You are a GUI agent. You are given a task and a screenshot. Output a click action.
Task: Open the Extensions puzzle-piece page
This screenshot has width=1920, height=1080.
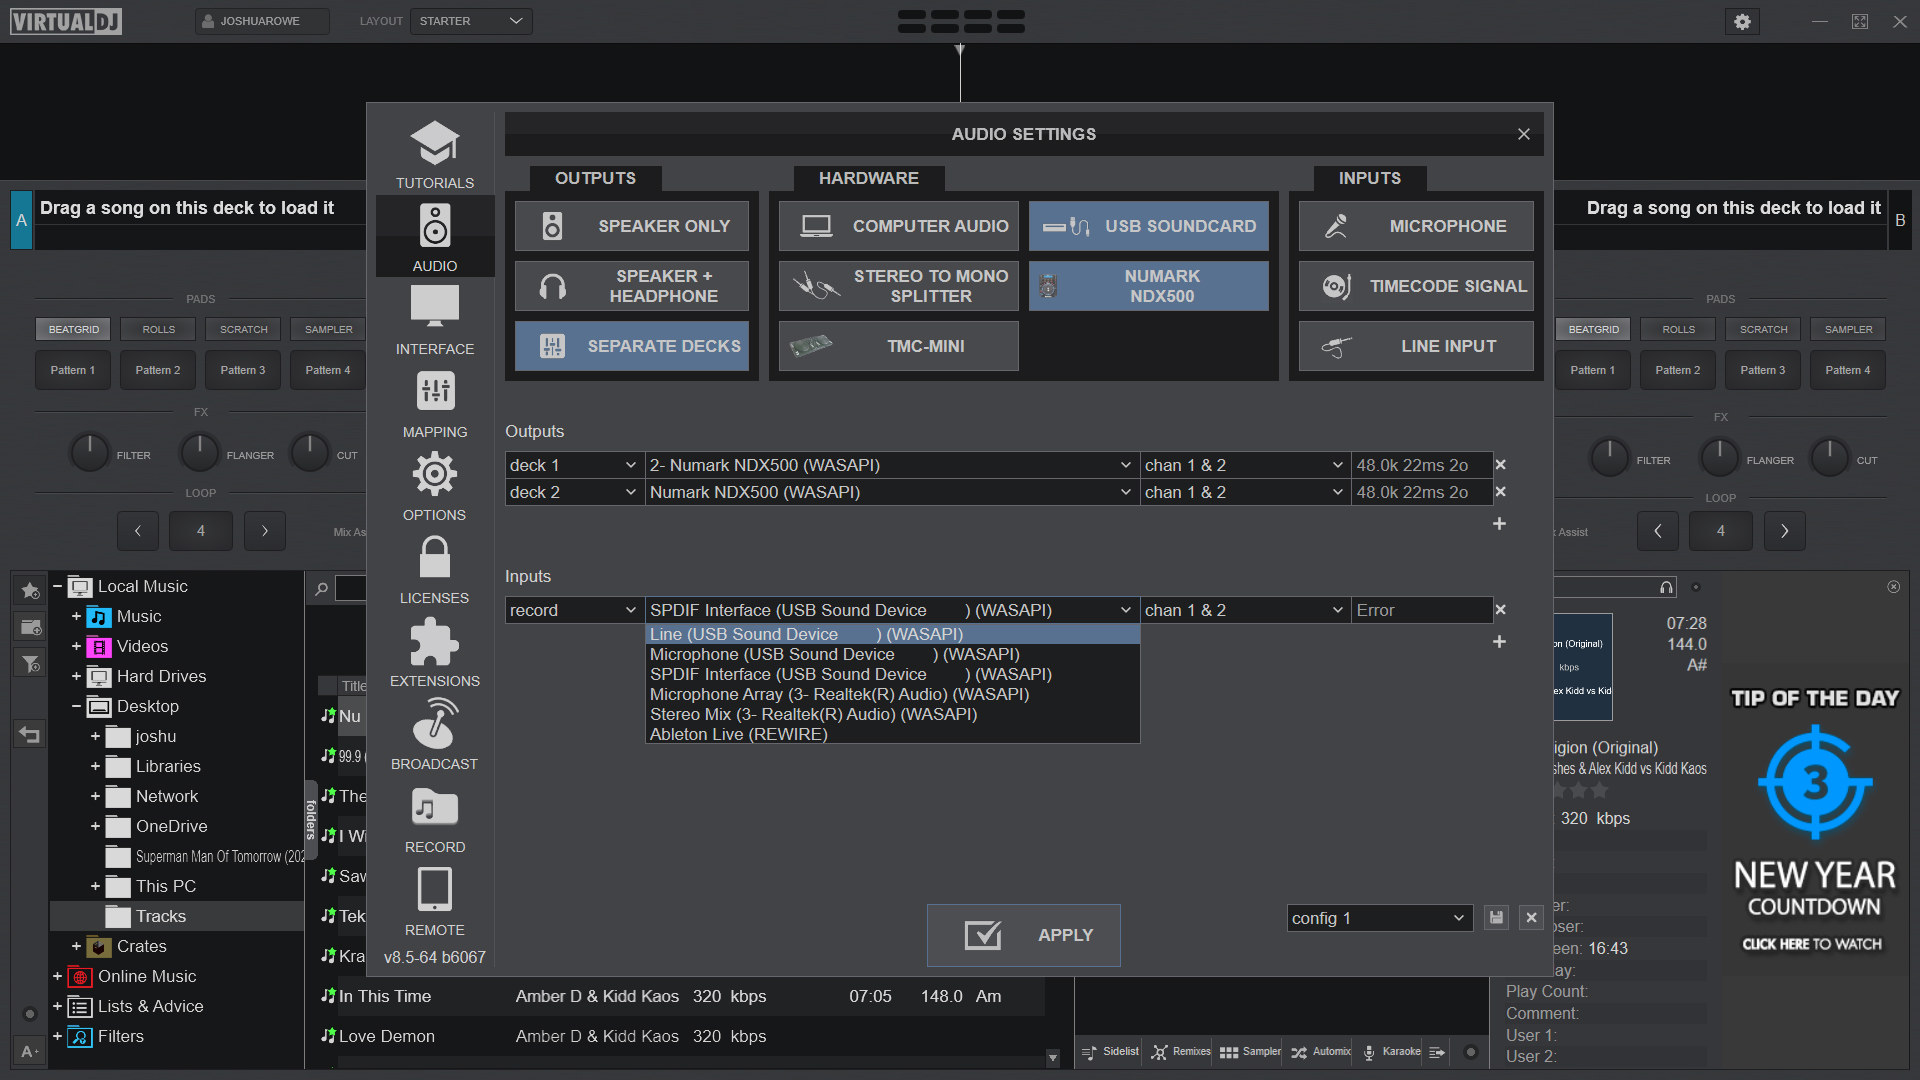point(434,652)
